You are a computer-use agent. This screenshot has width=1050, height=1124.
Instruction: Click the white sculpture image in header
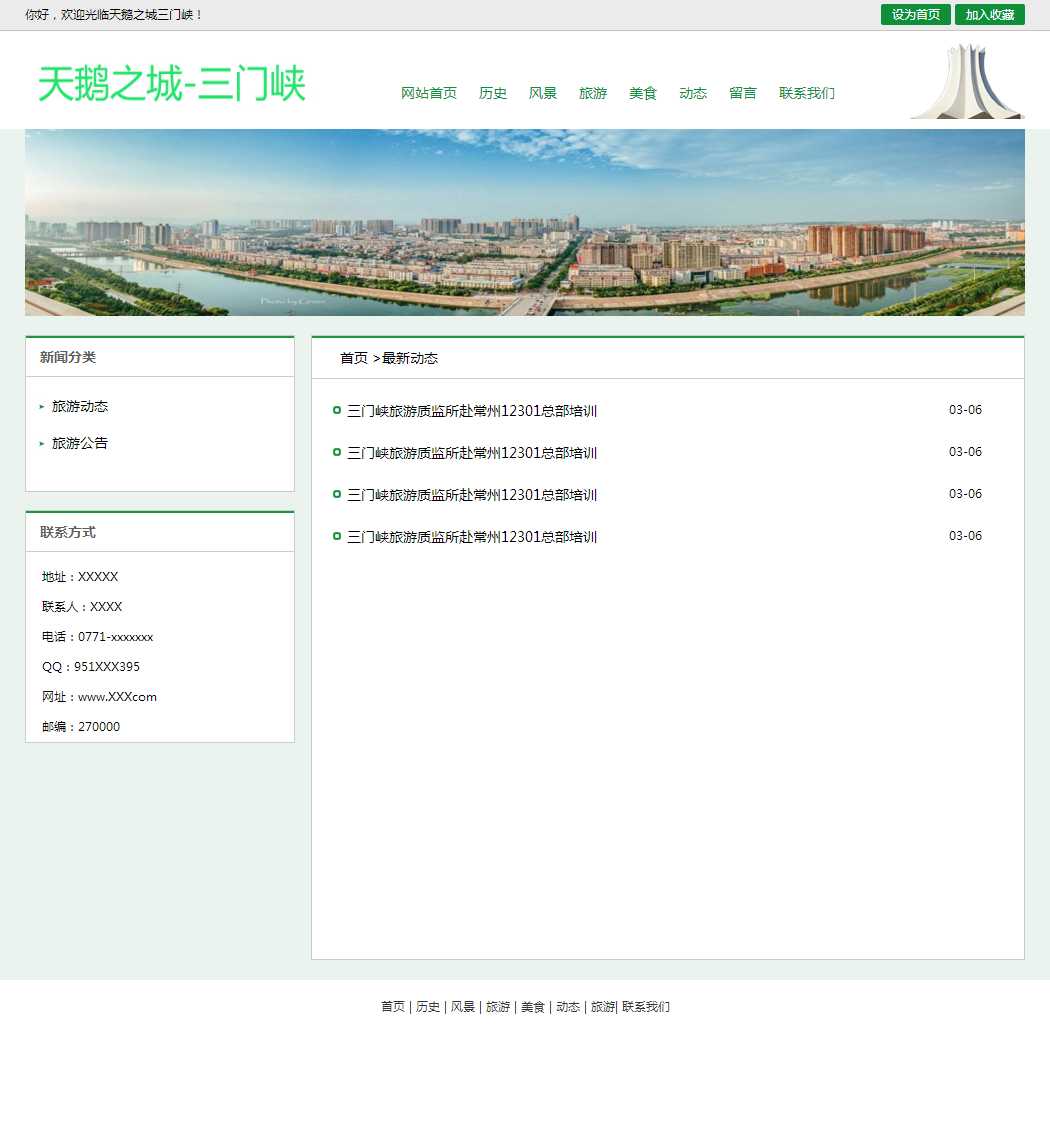click(x=966, y=82)
